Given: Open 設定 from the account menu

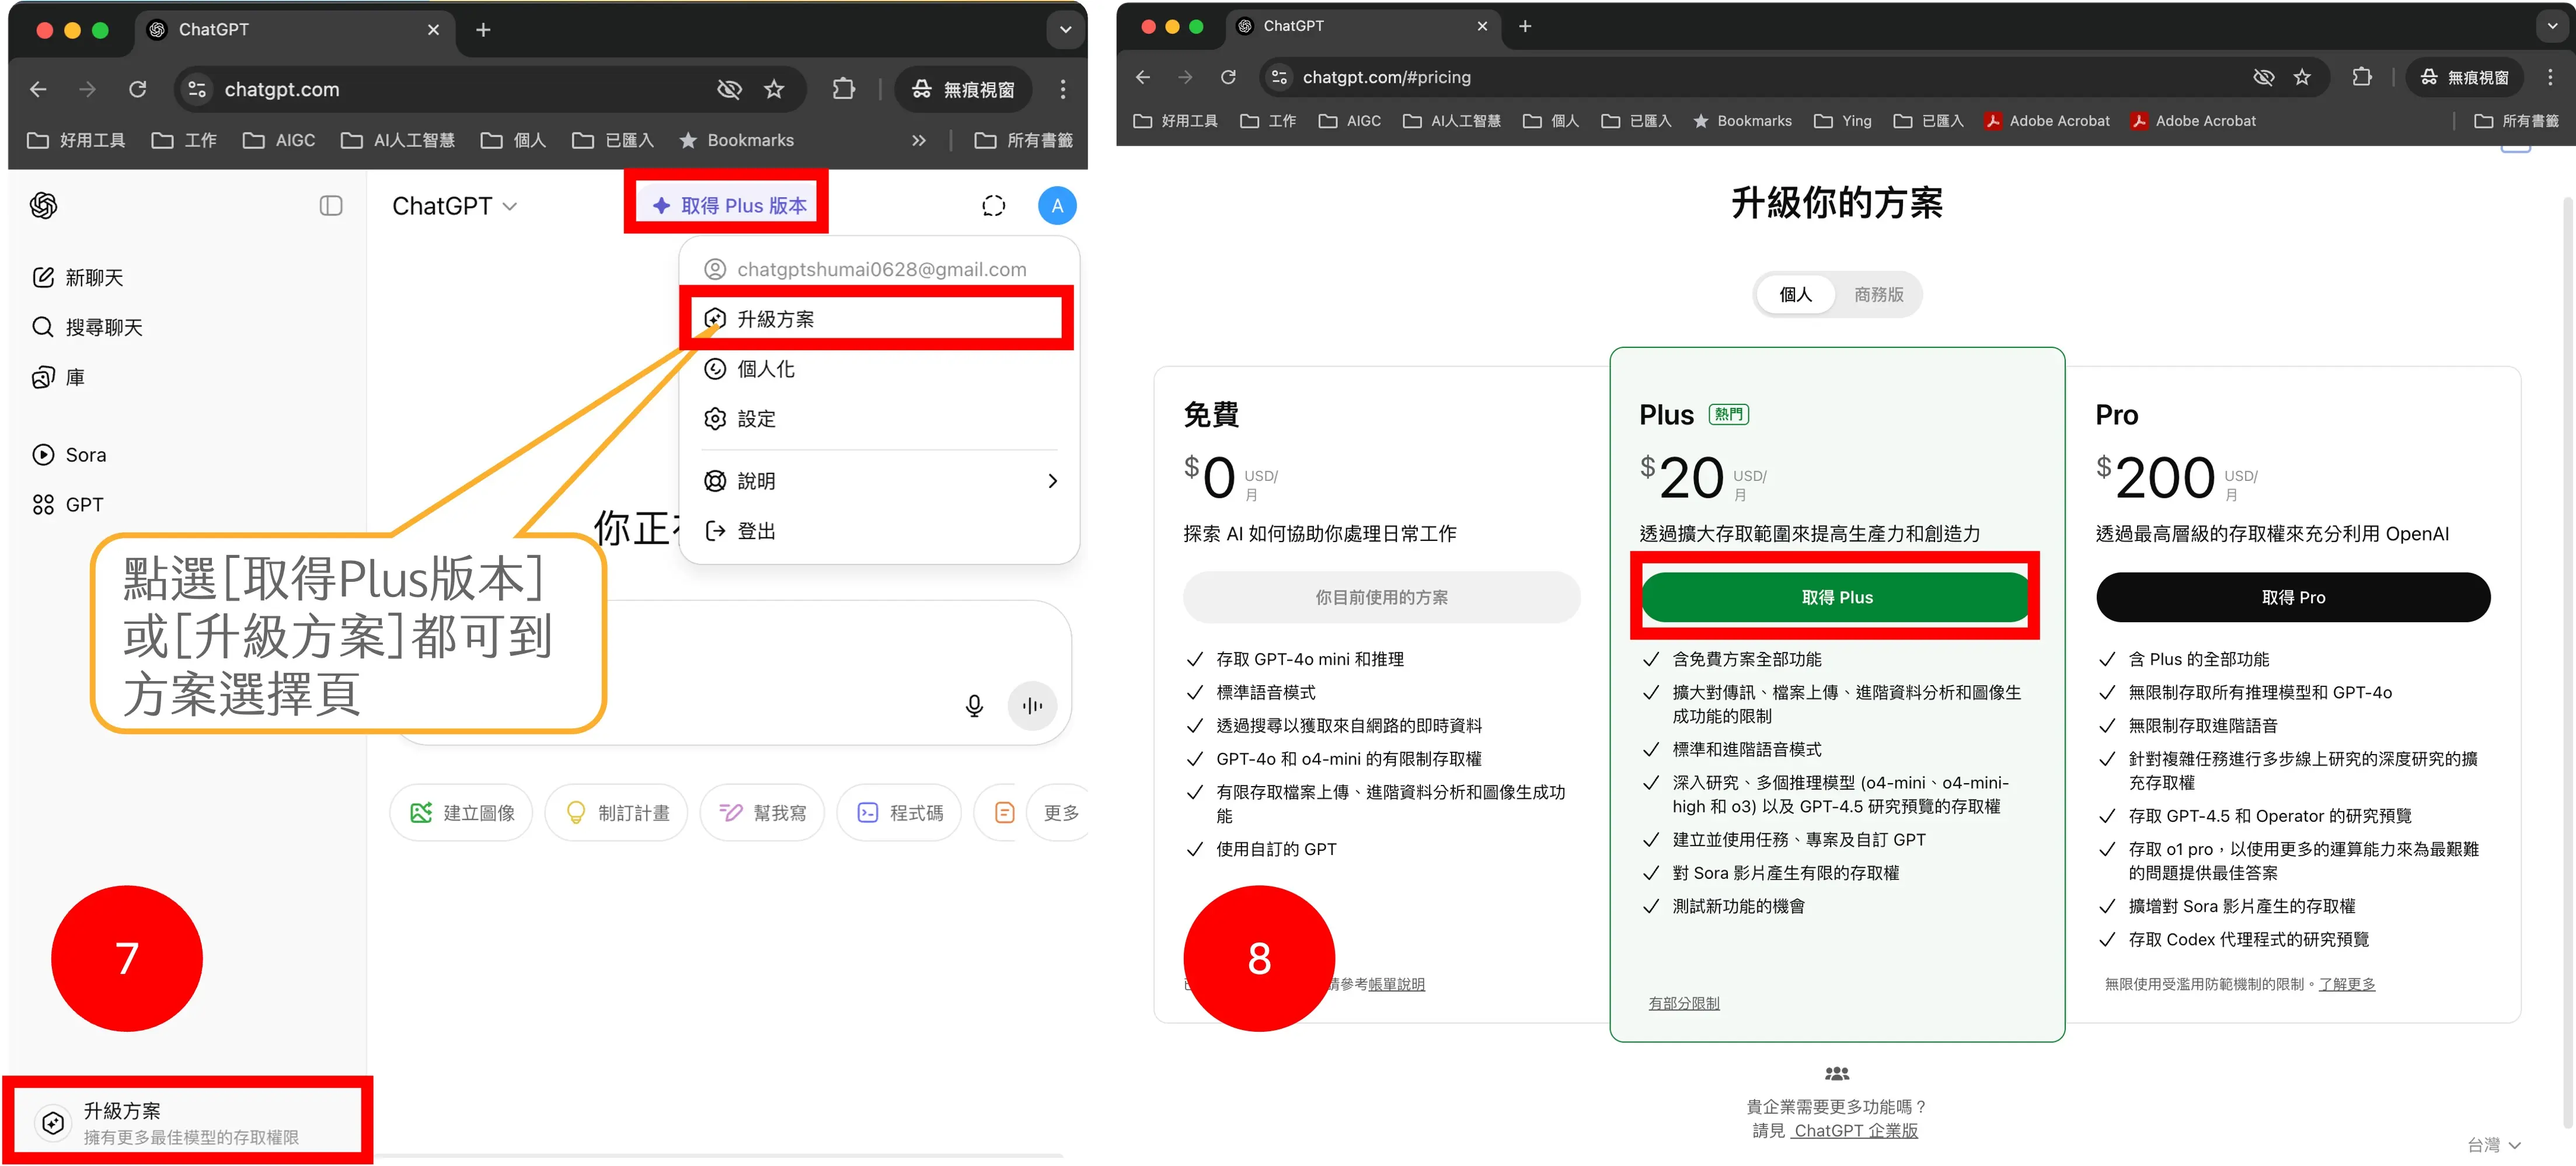Looking at the screenshot, I should [756, 419].
